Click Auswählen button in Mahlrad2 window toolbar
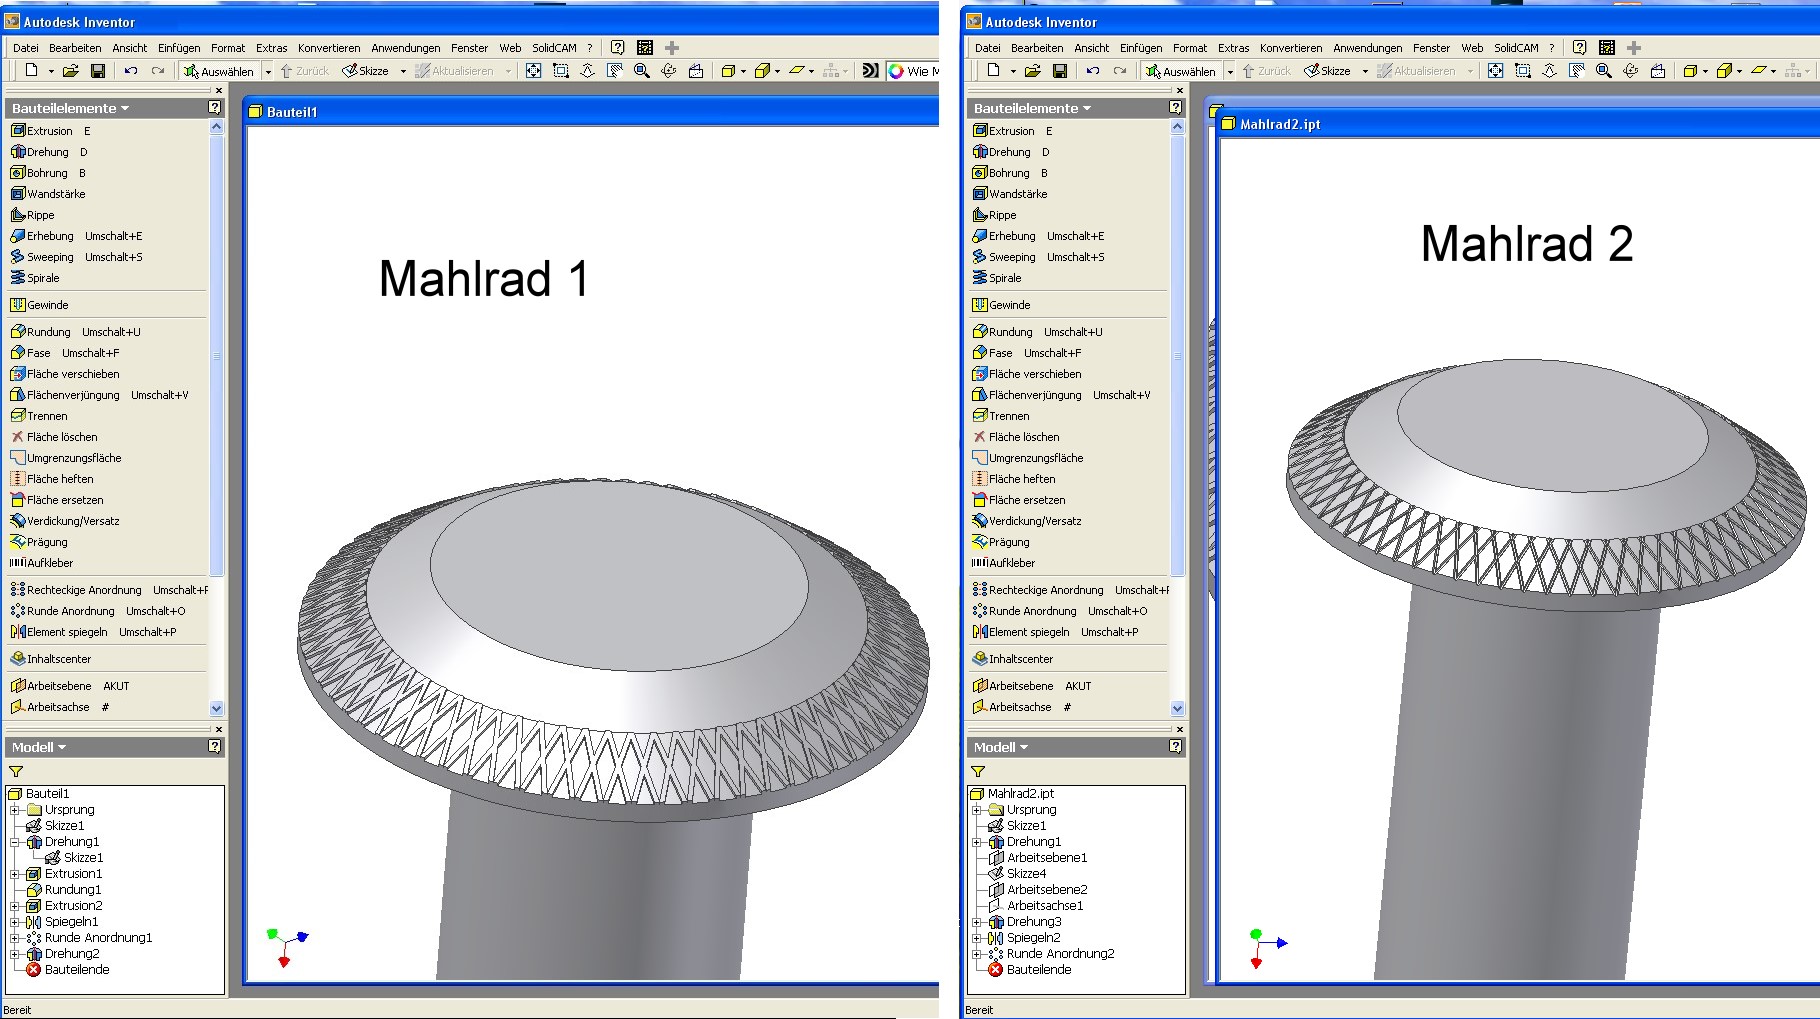Screen dimensions: 1820x1019 1181,71
